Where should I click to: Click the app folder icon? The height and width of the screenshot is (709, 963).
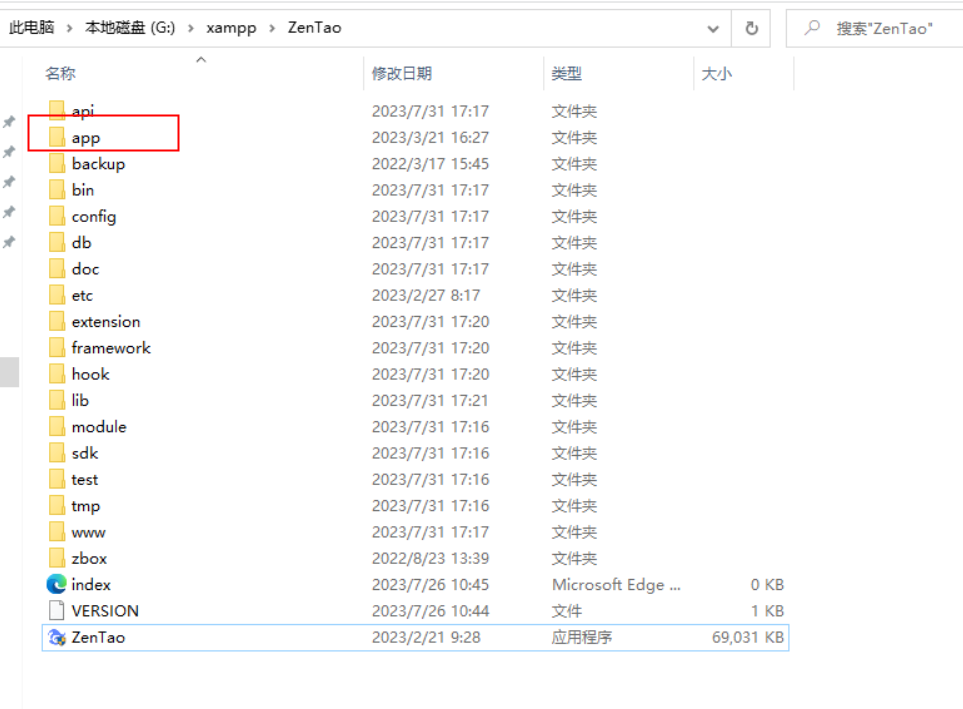click(57, 138)
